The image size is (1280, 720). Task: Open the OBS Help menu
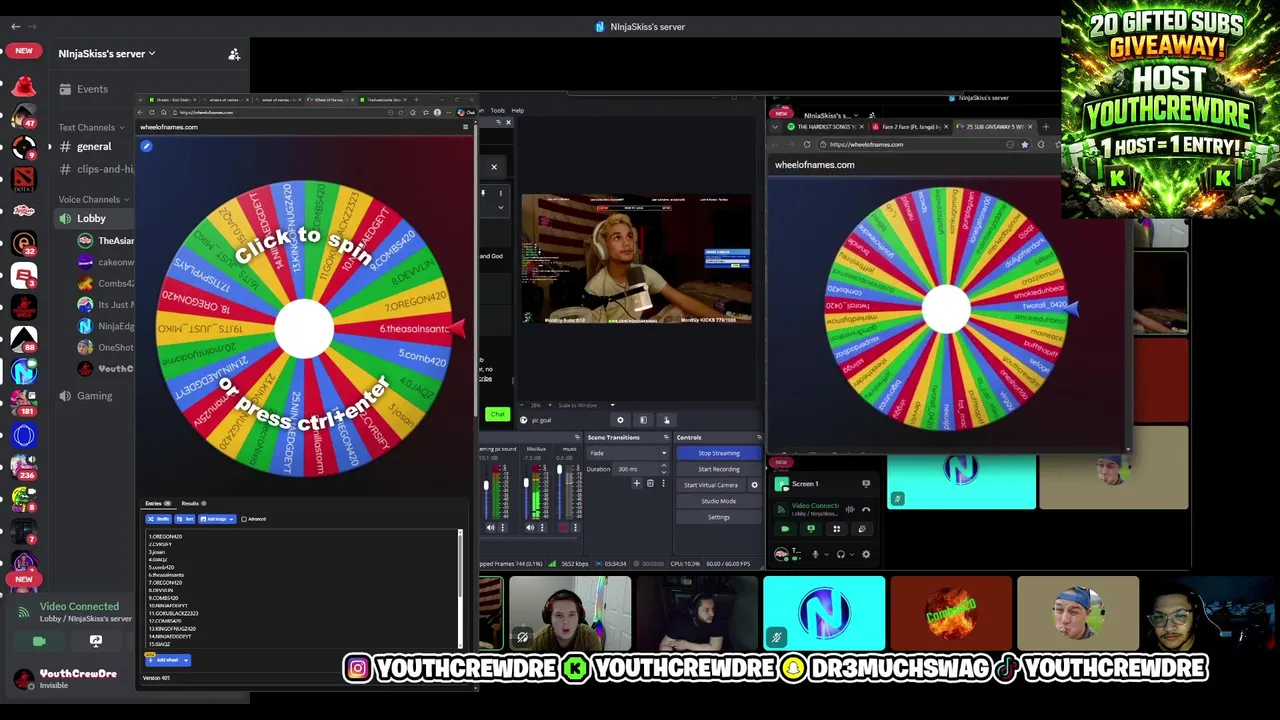point(517,110)
